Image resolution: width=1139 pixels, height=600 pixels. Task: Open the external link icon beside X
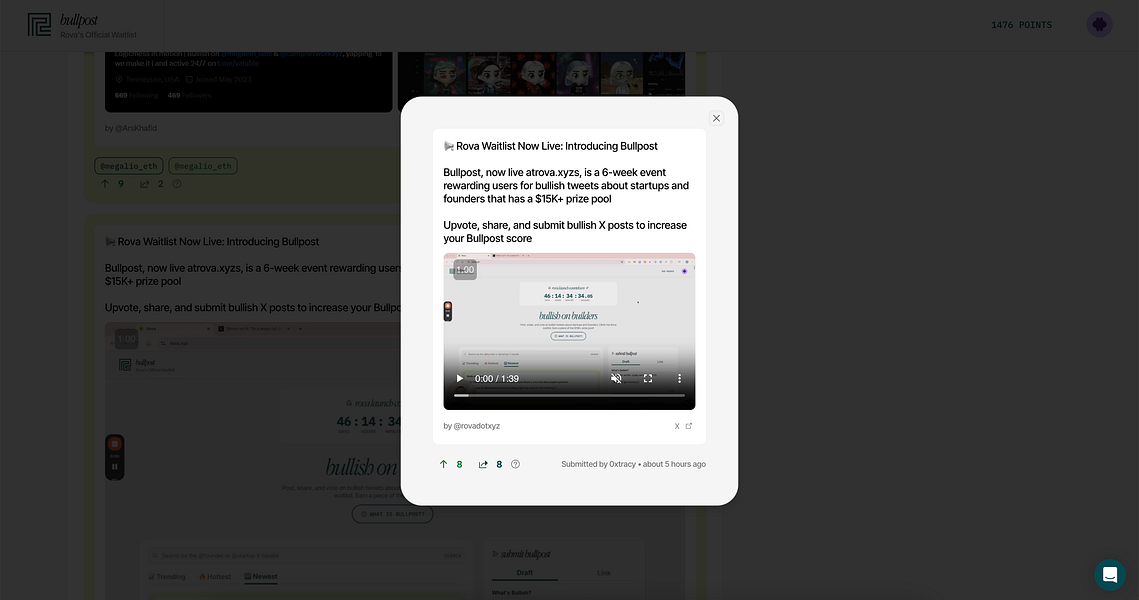689,426
